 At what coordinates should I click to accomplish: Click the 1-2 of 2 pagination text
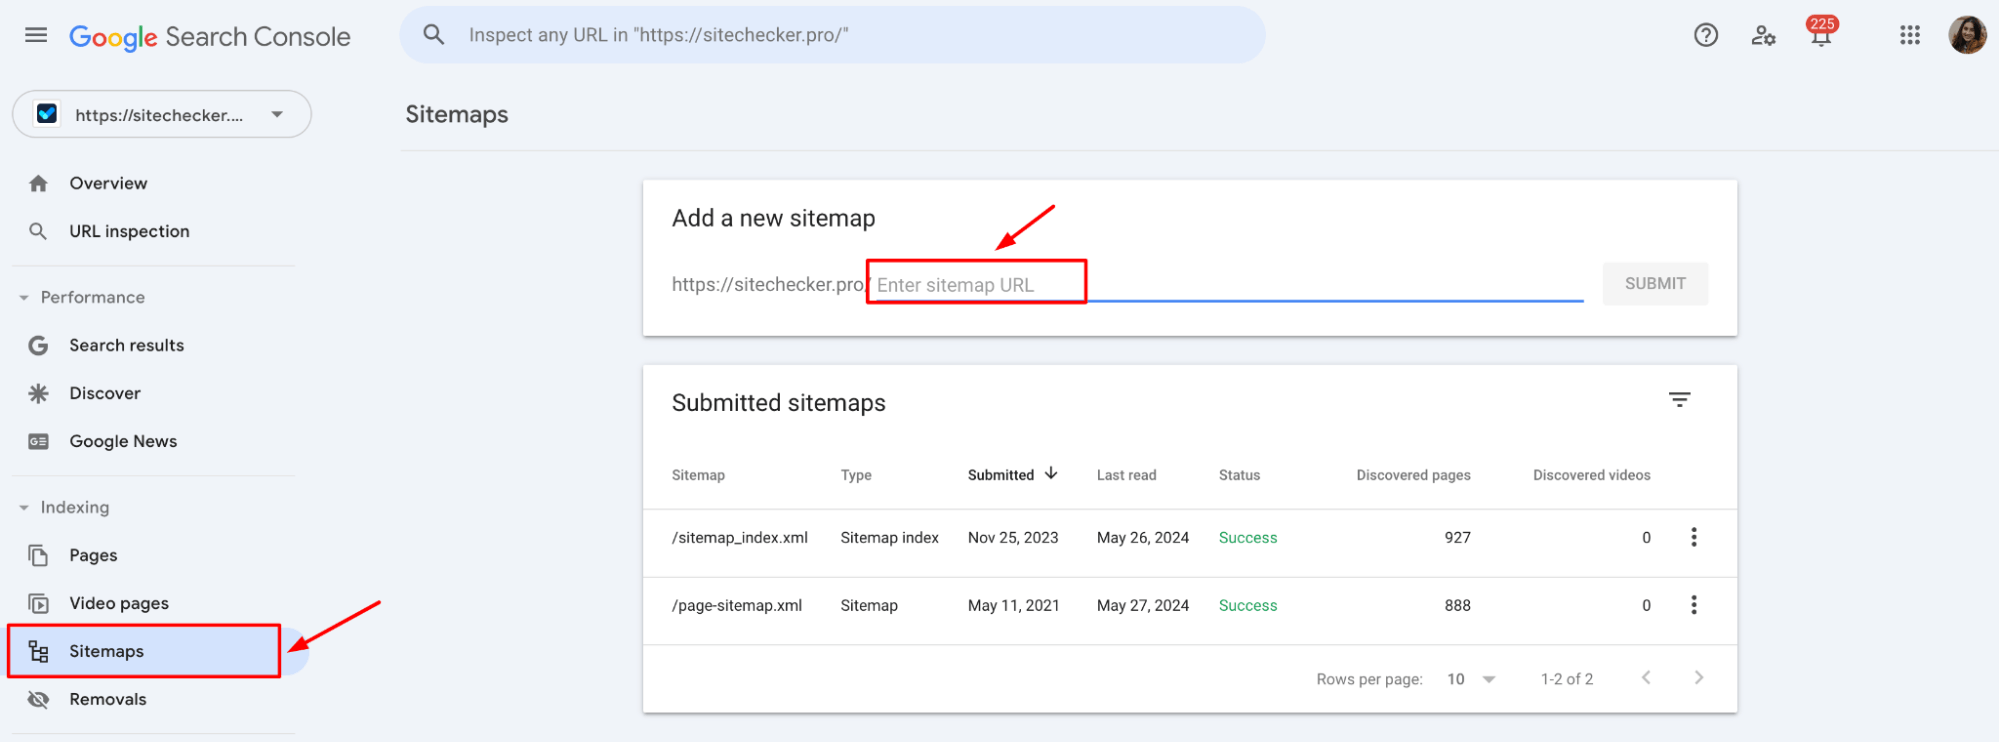pos(1567,679)
